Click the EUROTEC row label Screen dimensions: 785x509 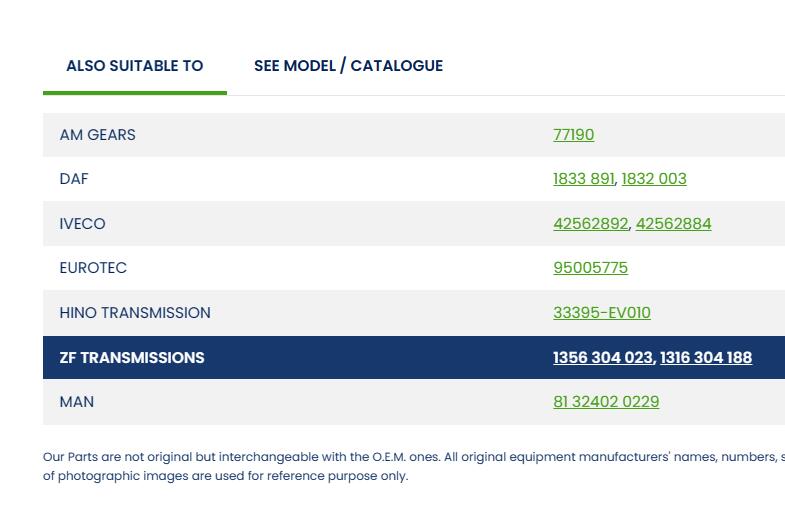[93, 268]
